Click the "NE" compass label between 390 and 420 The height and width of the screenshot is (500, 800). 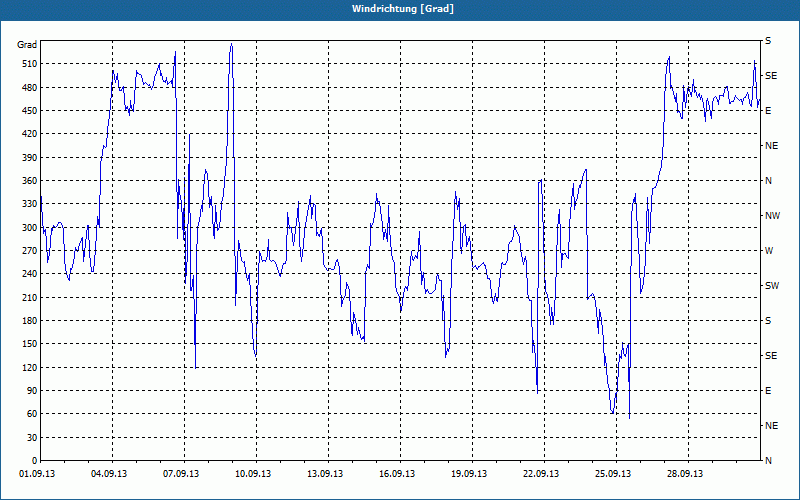pos(772,146)
